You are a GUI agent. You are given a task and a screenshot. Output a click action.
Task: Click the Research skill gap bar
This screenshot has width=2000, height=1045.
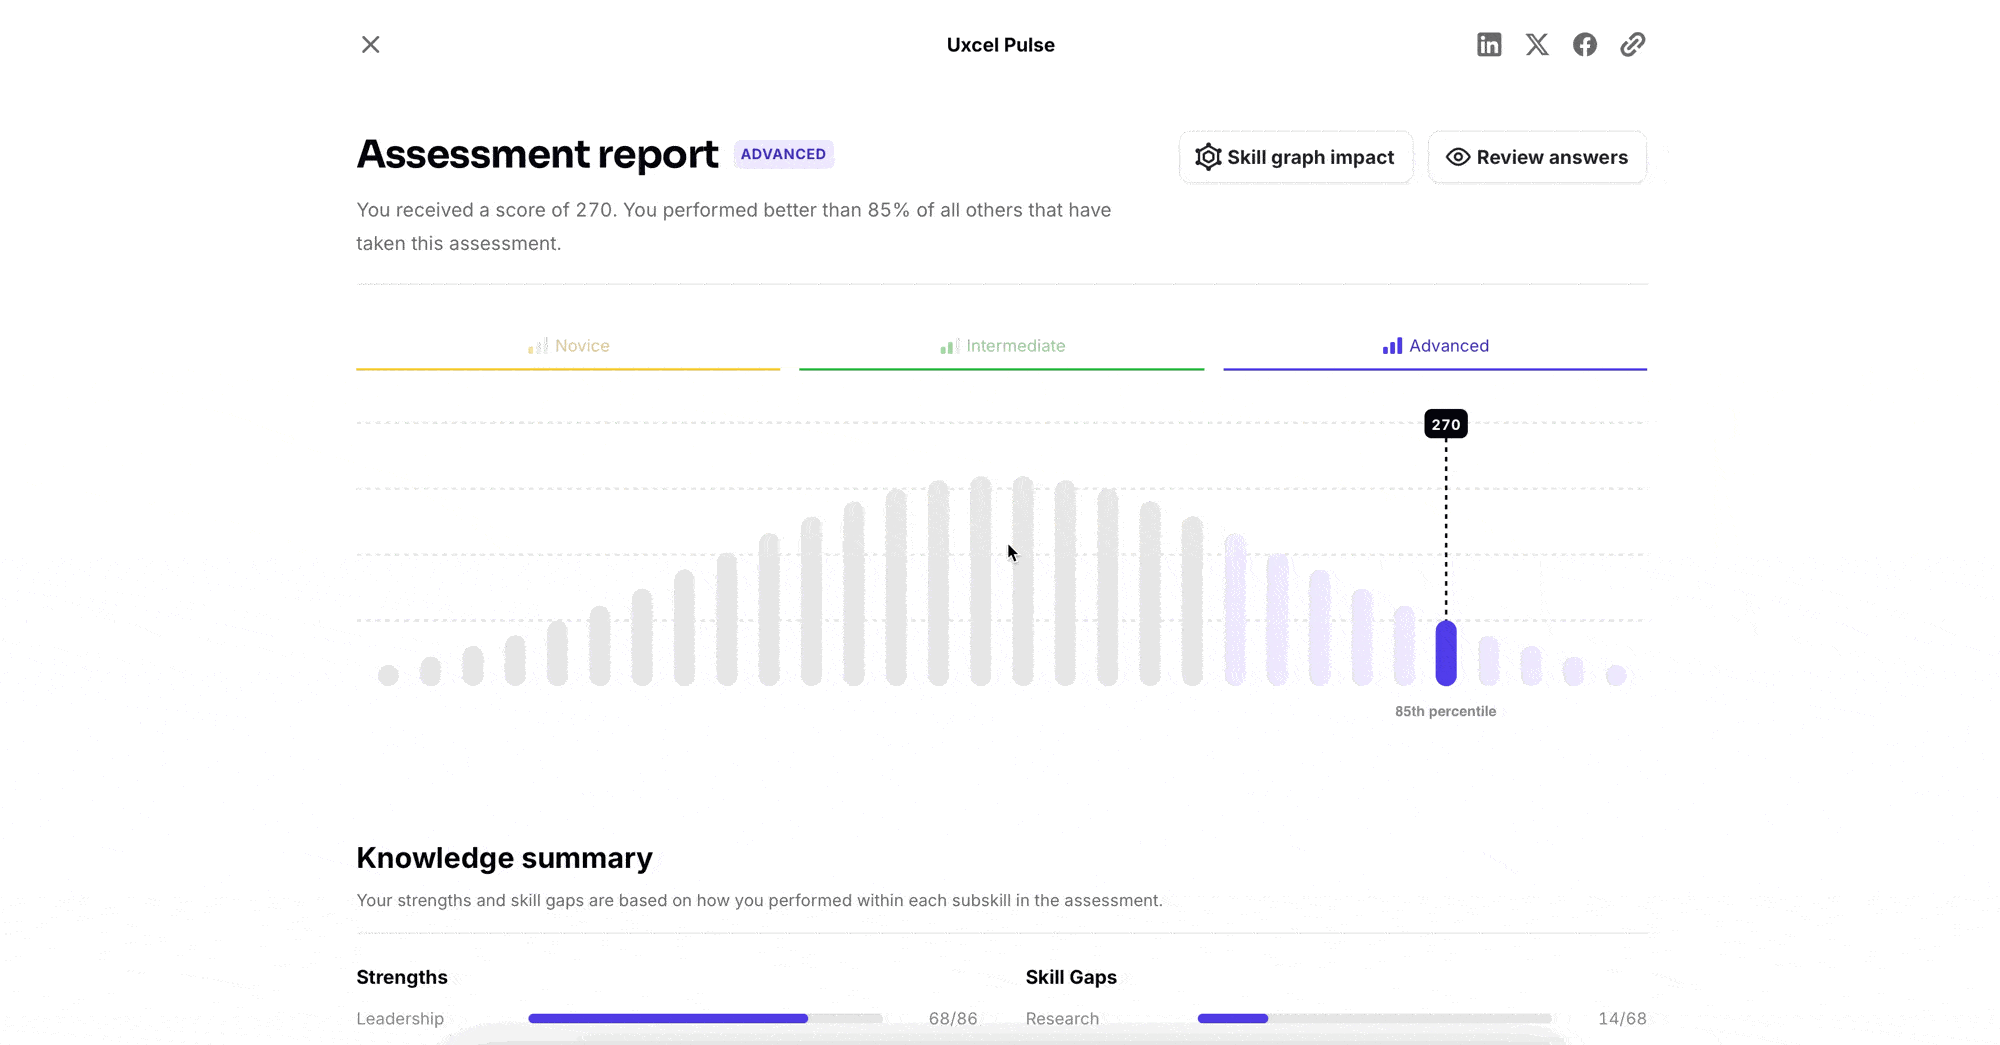pos(1374,1018)
